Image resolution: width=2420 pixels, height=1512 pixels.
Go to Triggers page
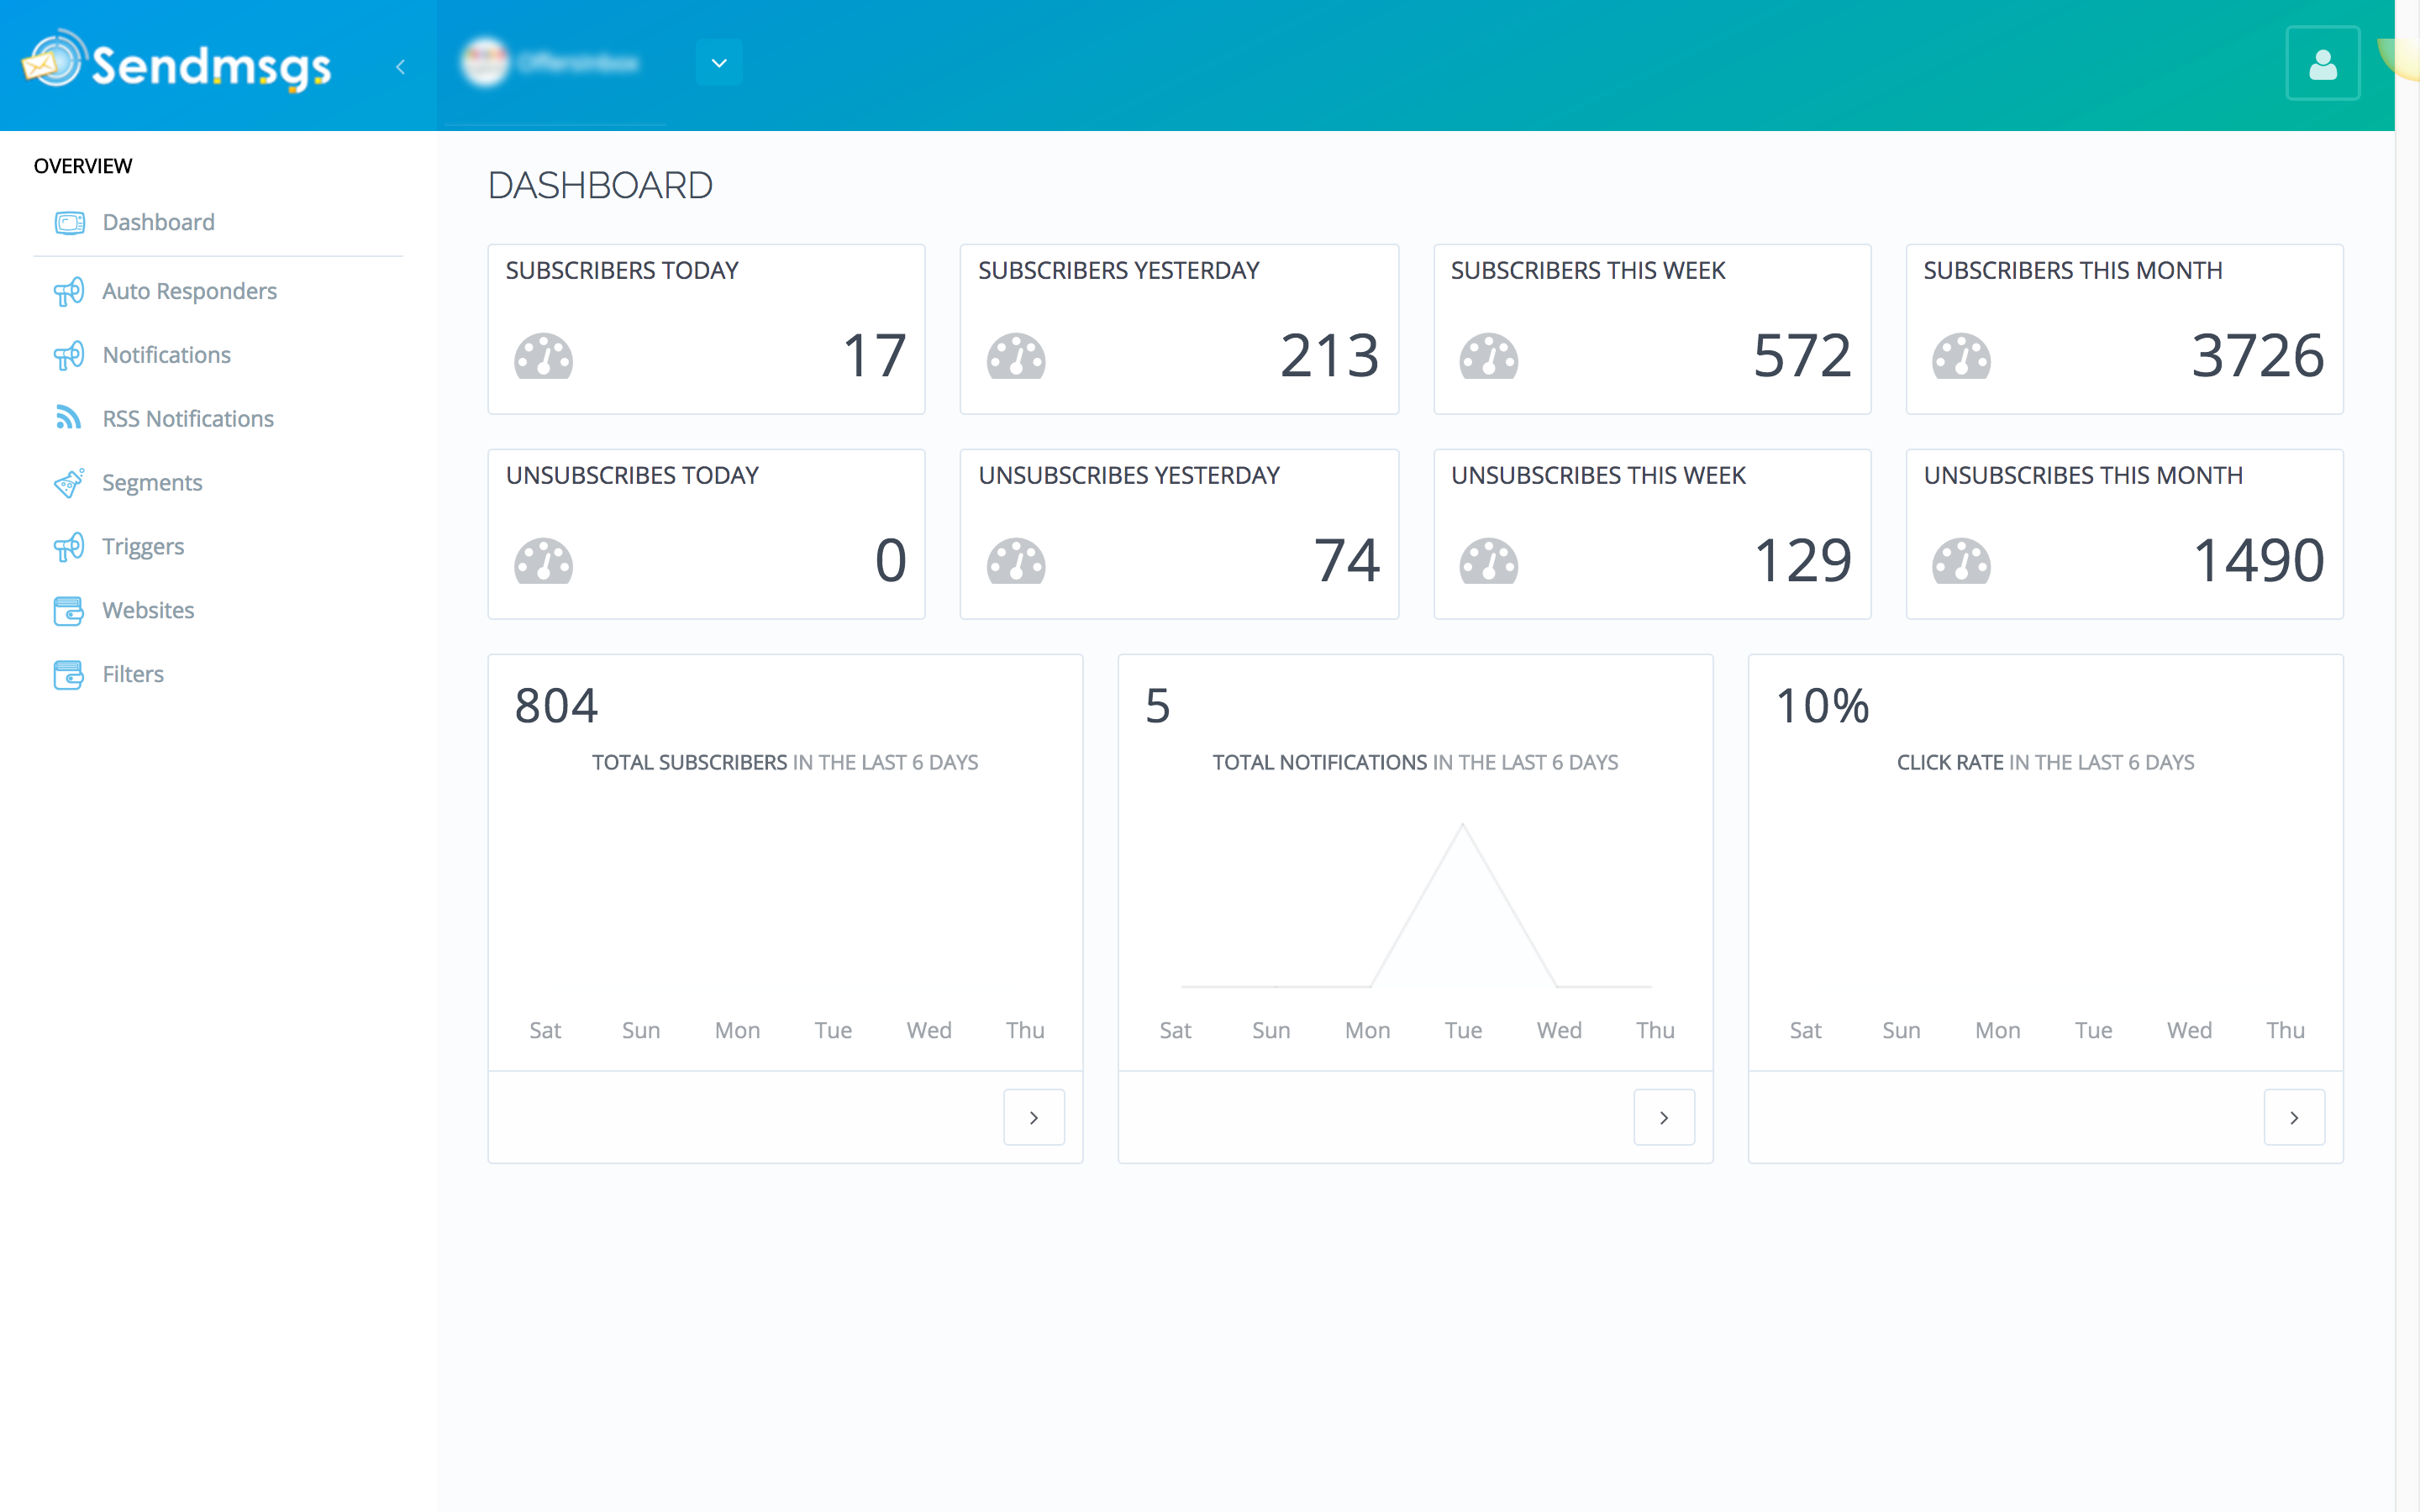[x=143, y=546]
